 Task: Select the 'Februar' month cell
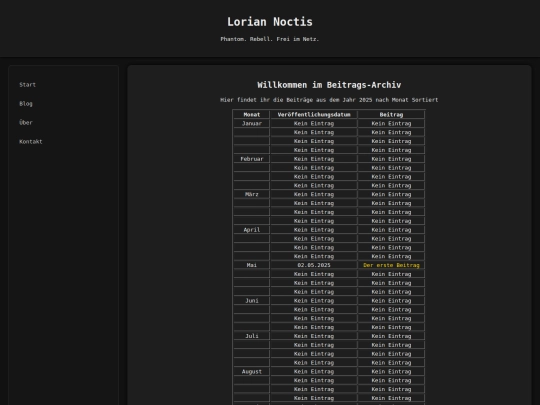point(252,159)
